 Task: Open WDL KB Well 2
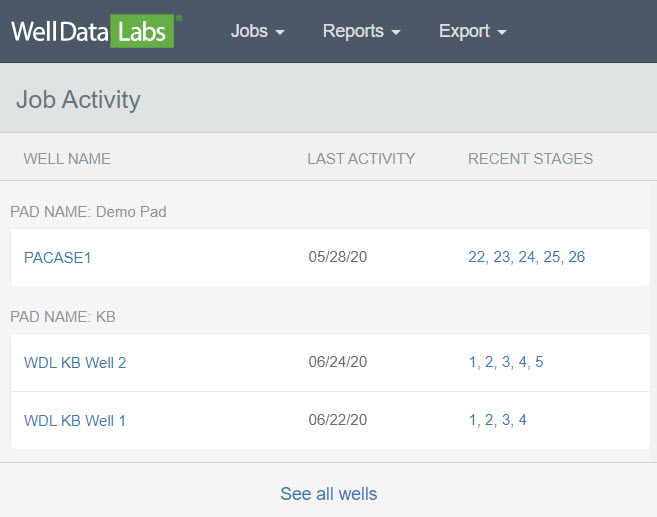tap(75, 362)
